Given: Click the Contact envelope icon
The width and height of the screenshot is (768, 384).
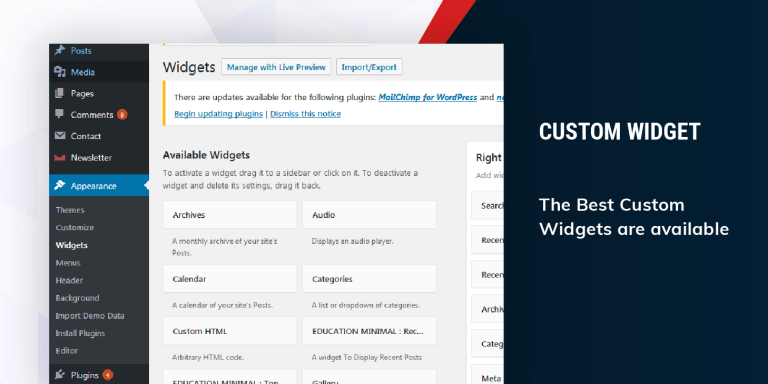Looking at the screenshot, I should pyautogui.click(x=60, y=136).
